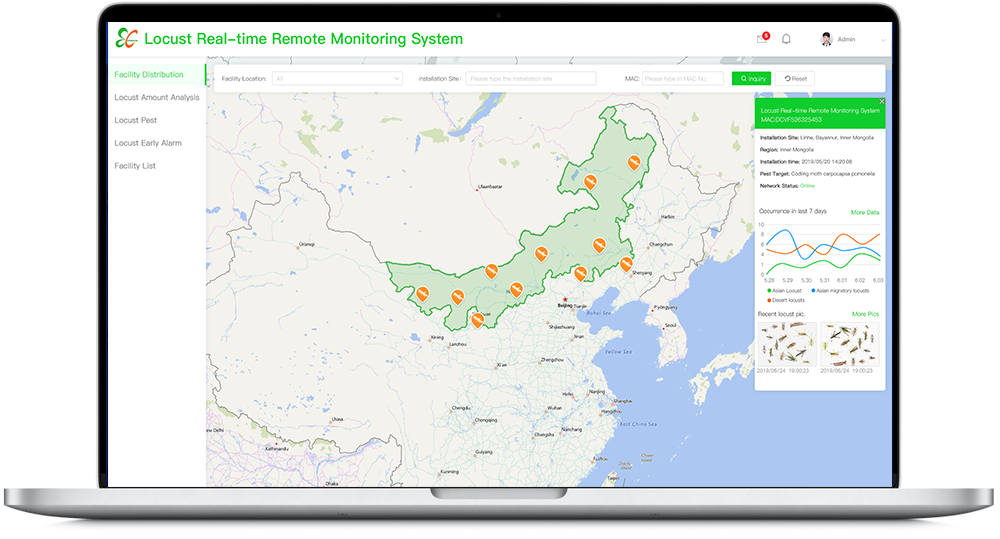1000x539 pixels.
Task: Toggle Asian migratory locusts legend item
Action: coord(838,290)
